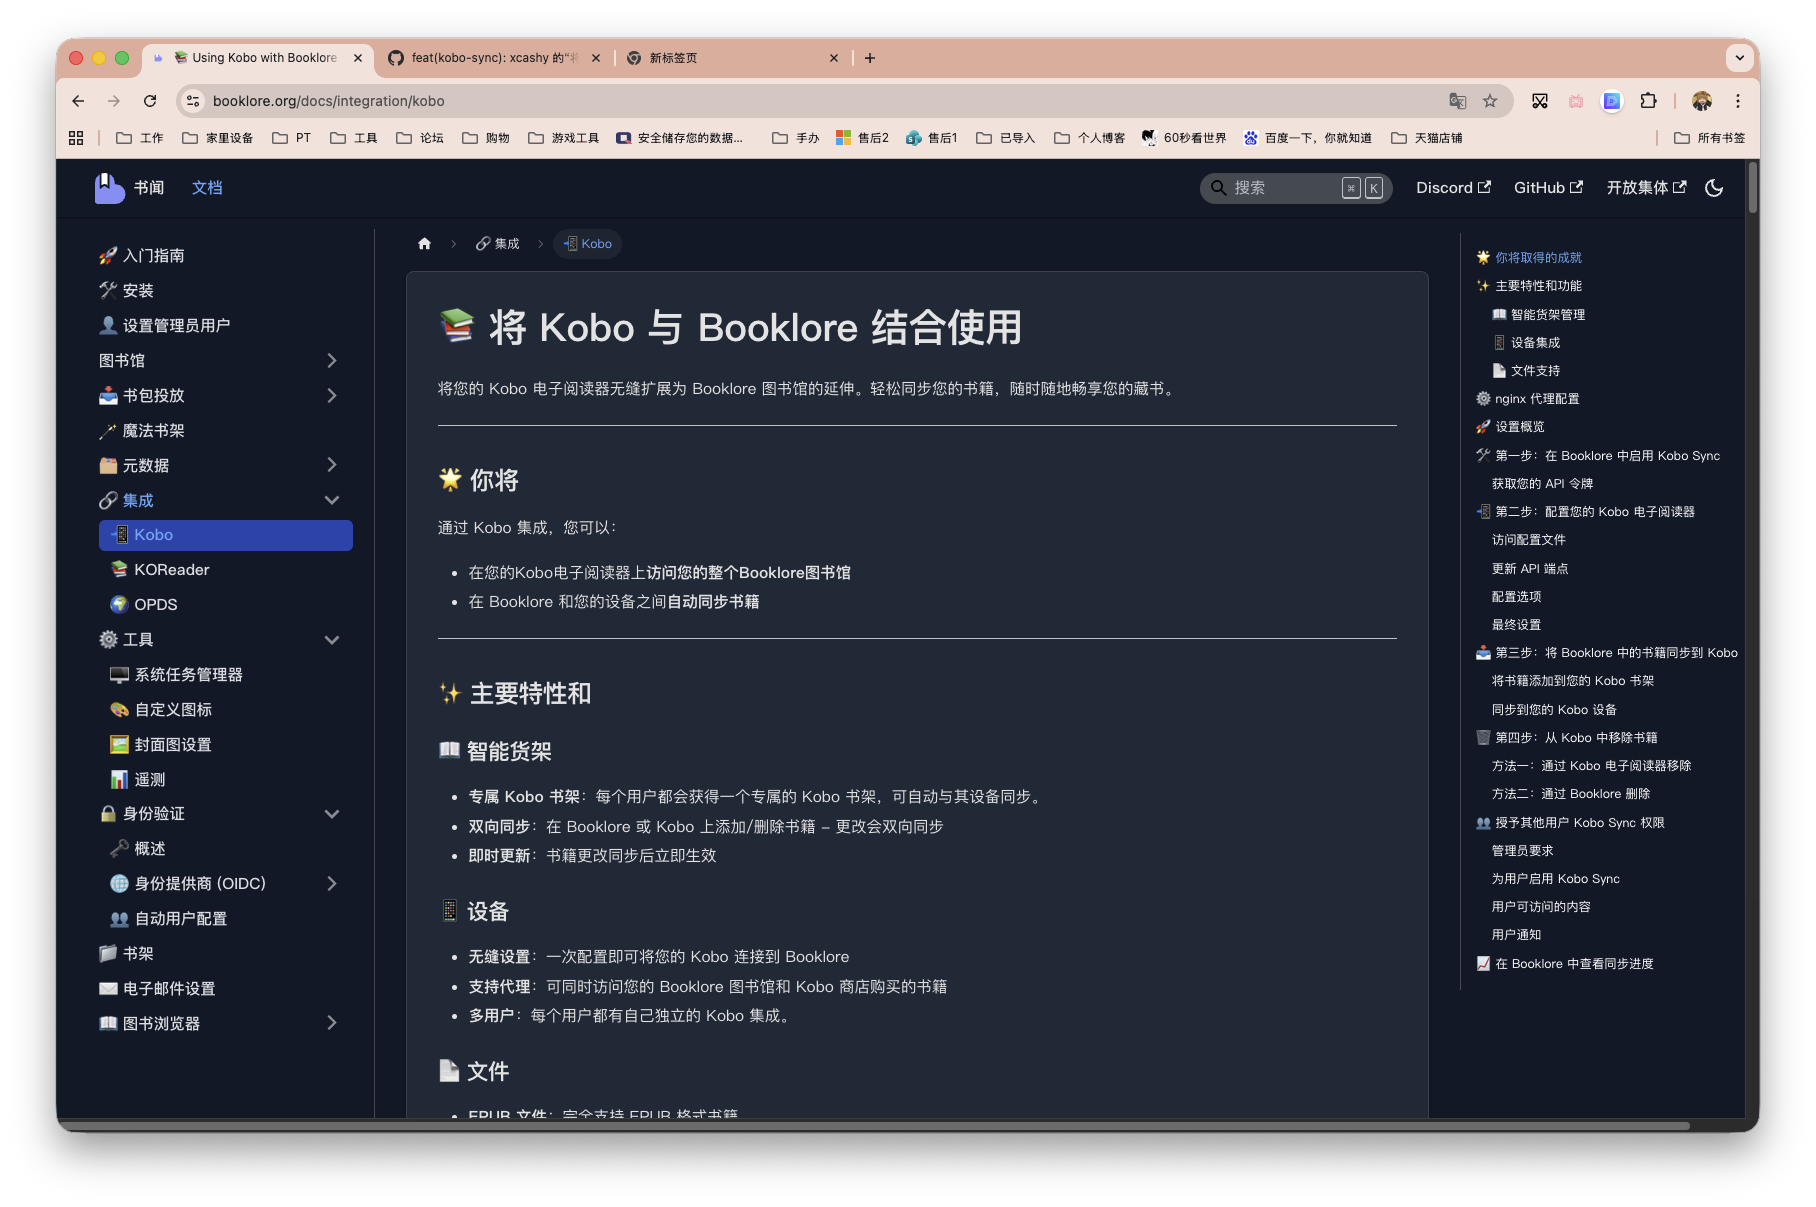Expand 身份提供商 (OIDC) in the sidebar

tap(332, 883)
